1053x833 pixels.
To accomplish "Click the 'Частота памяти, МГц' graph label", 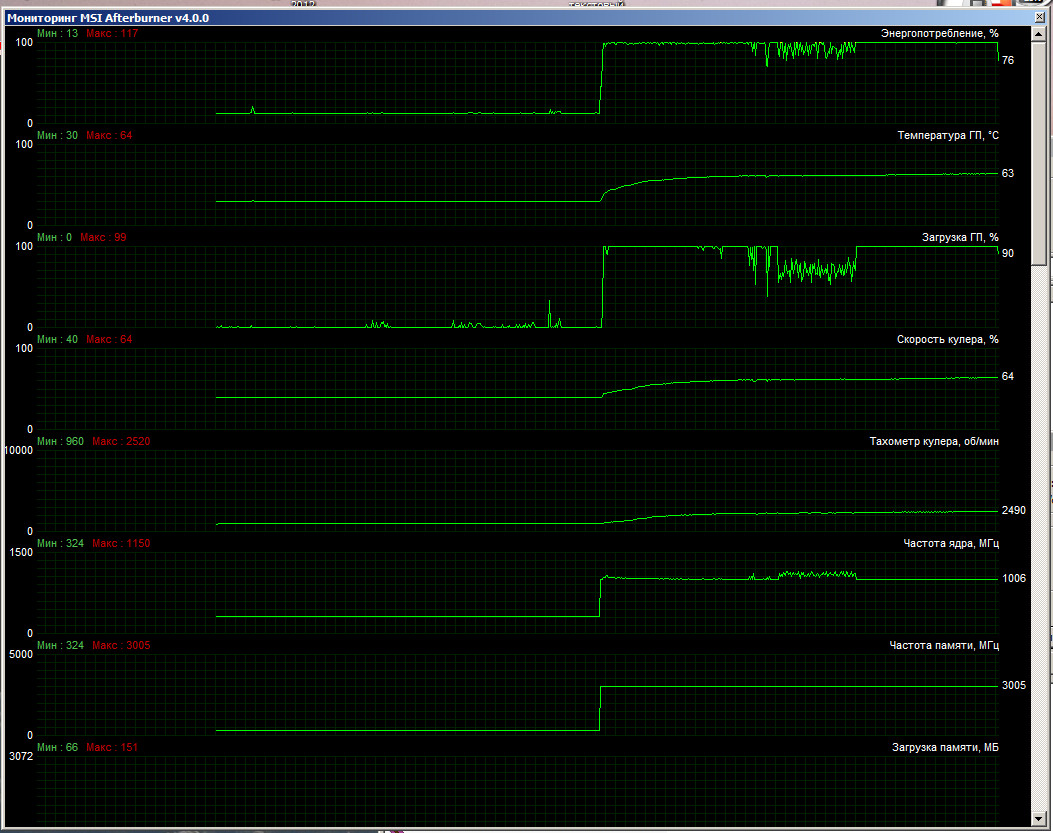I will pyautogui.click(x=944, y=646).
